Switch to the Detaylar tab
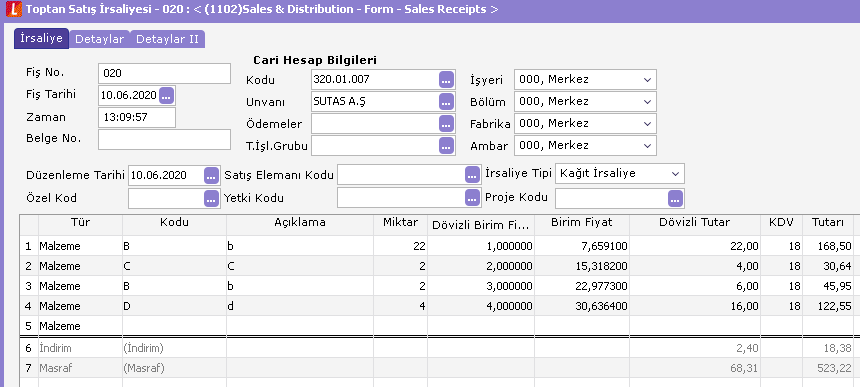 pyautogui.click(x=99, y=39)
